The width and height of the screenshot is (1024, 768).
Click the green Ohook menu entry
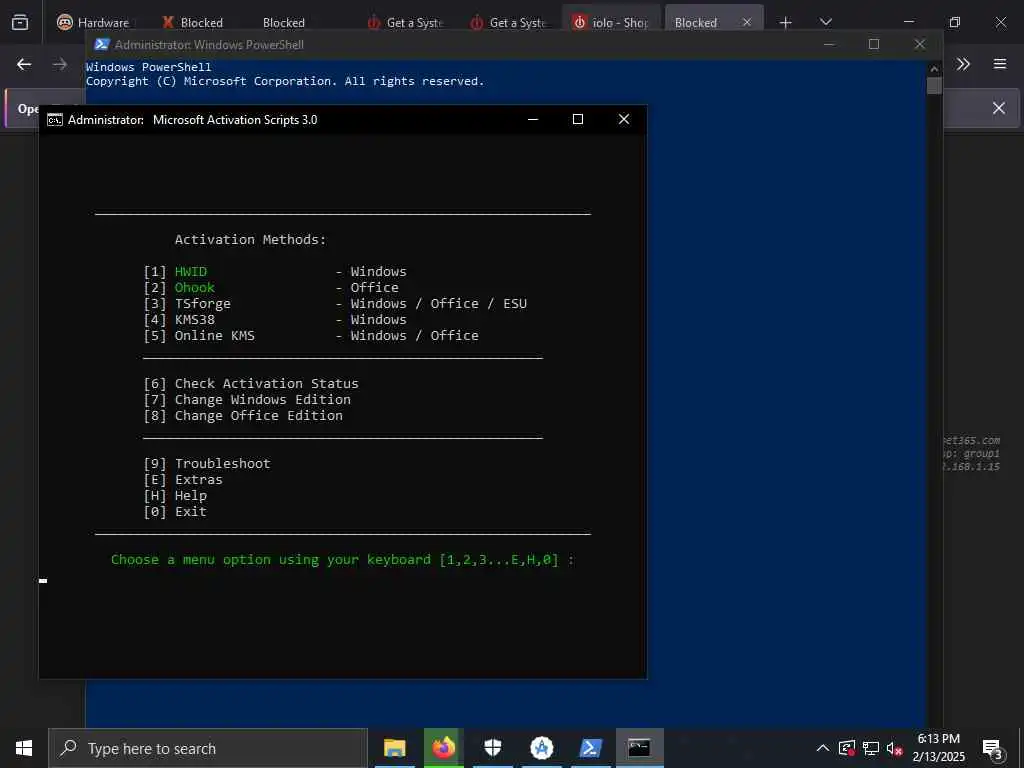coord(195,287)
